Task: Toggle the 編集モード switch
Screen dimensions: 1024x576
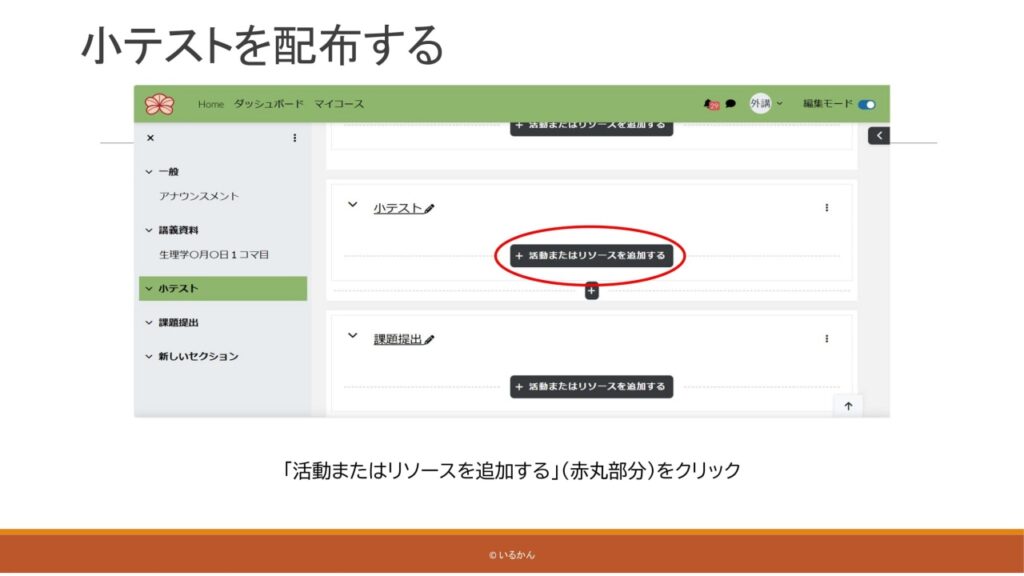Action: click(x=866, y=104)
